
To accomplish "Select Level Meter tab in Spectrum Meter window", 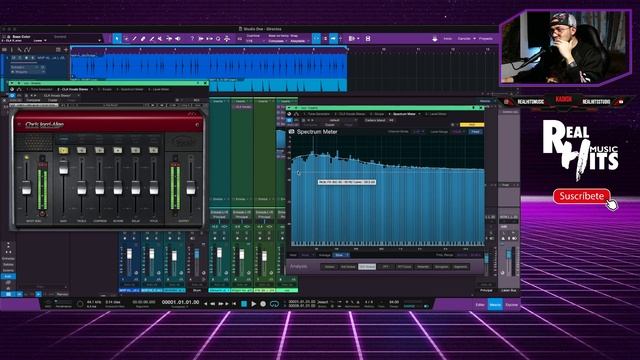I will [436, 114].
